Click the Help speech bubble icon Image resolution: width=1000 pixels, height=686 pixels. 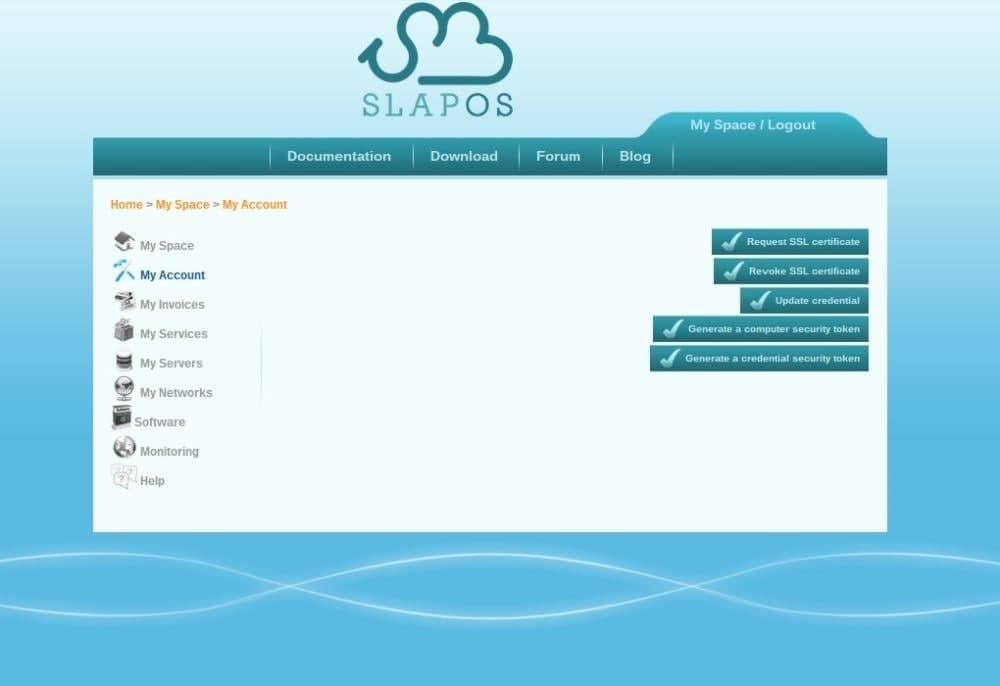point(124,476)
